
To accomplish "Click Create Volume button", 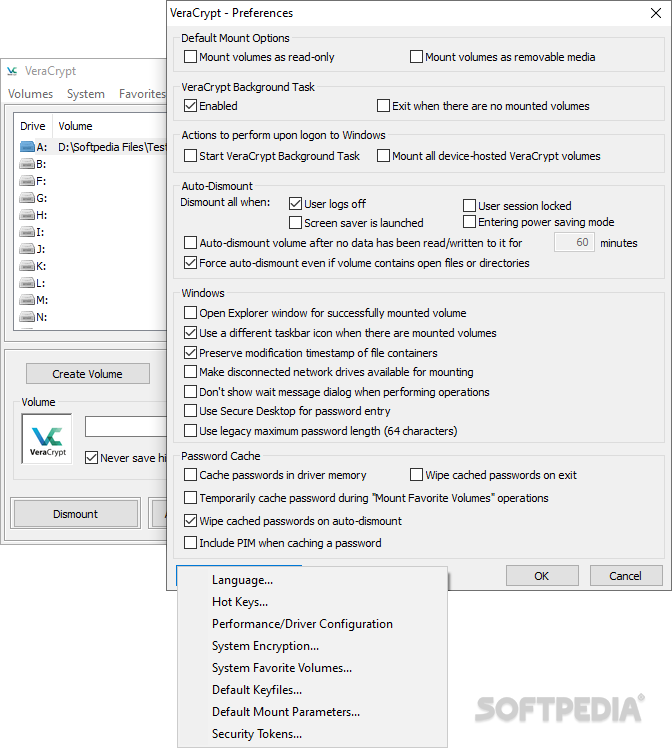I will pyautogui.click(x=88, y=374).
